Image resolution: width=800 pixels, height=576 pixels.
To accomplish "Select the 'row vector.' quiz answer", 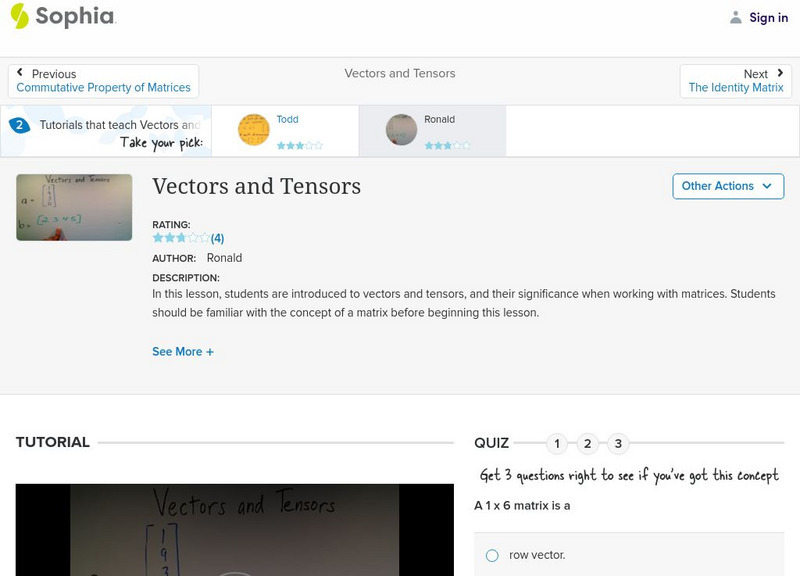I will tap(491, 553).
